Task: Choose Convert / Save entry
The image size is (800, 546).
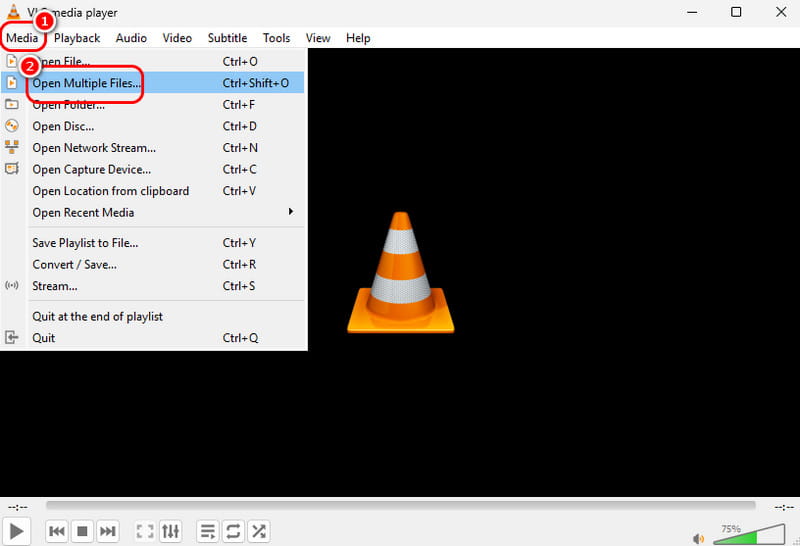Action: [x=153, y=264]
